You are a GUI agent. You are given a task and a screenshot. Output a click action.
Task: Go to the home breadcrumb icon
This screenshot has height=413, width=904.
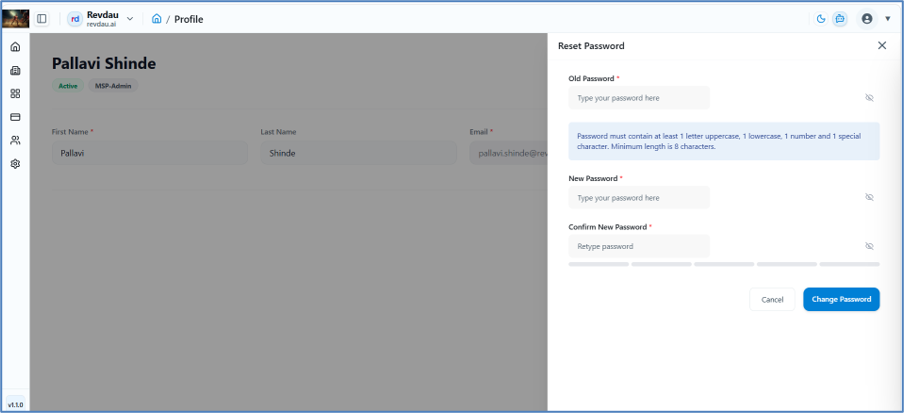156,19
